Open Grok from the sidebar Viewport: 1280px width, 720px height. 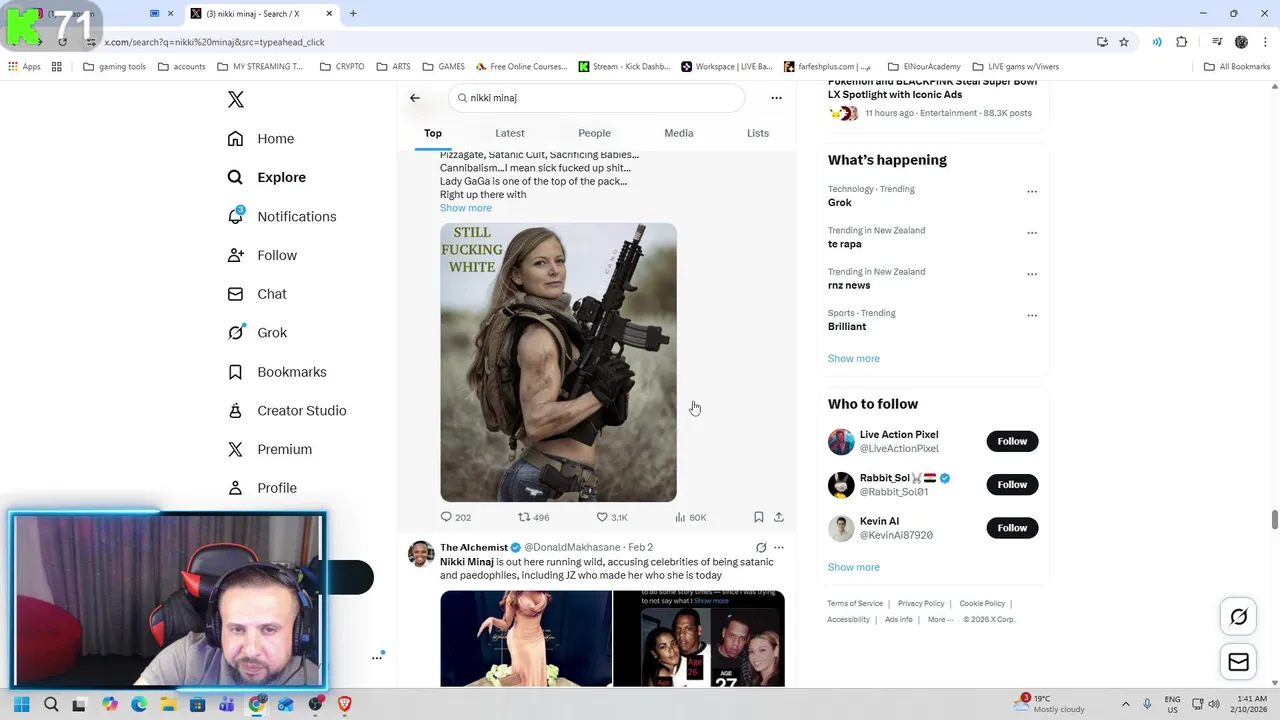(x=257, y=333)
